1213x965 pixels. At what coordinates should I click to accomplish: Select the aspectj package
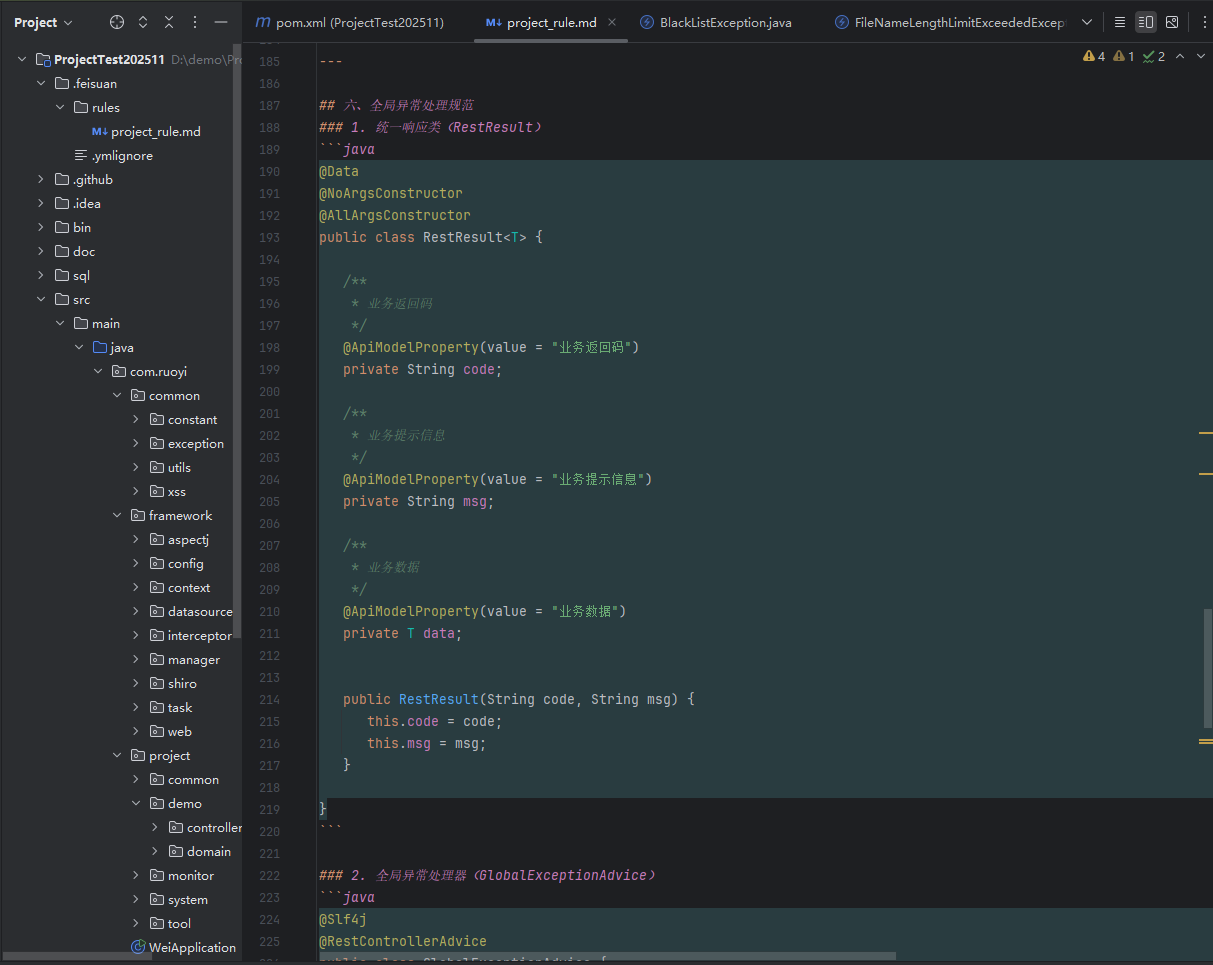[188, 539]
